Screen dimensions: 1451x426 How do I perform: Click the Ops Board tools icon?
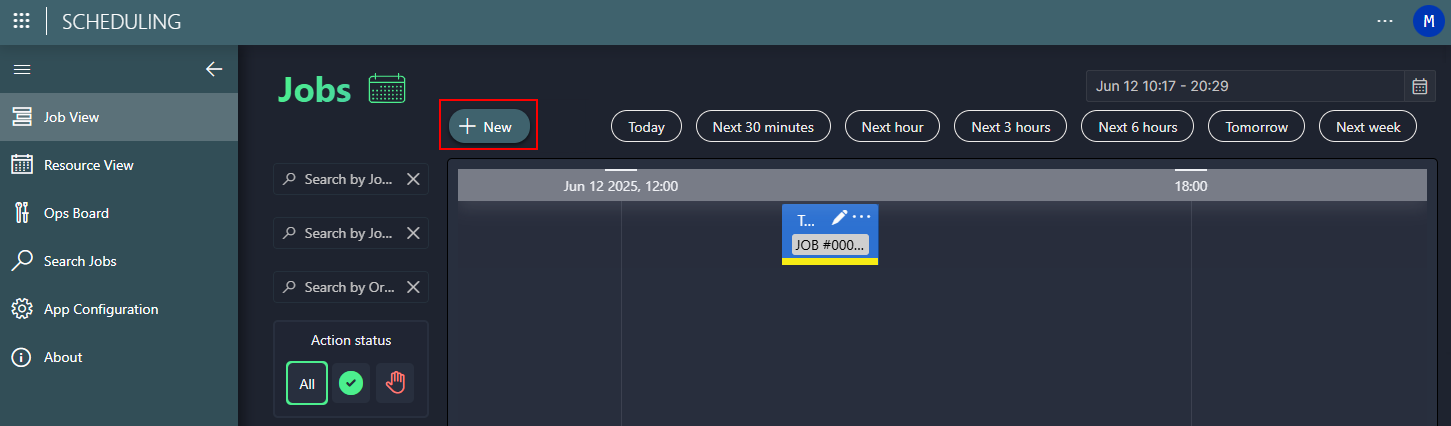pyautogui.click(x=22, y=213)
